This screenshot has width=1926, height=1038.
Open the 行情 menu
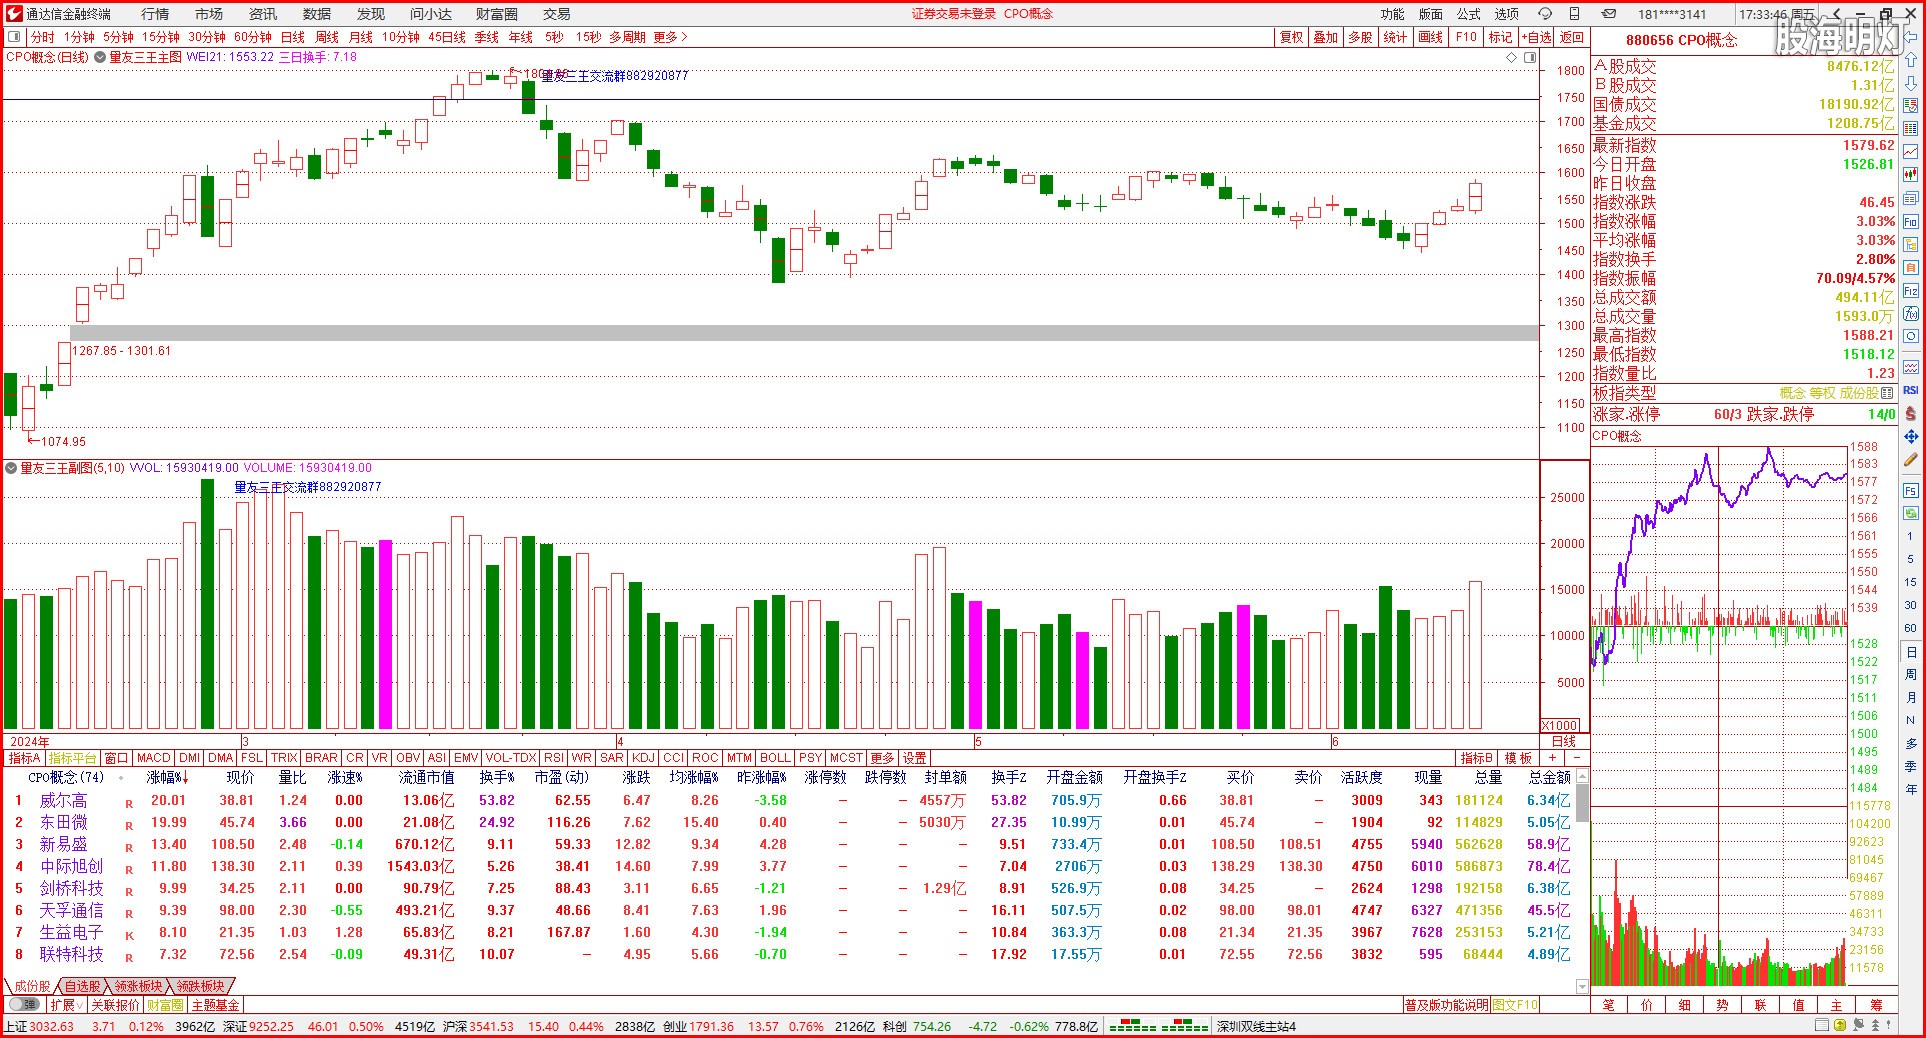tap(155, 14)
